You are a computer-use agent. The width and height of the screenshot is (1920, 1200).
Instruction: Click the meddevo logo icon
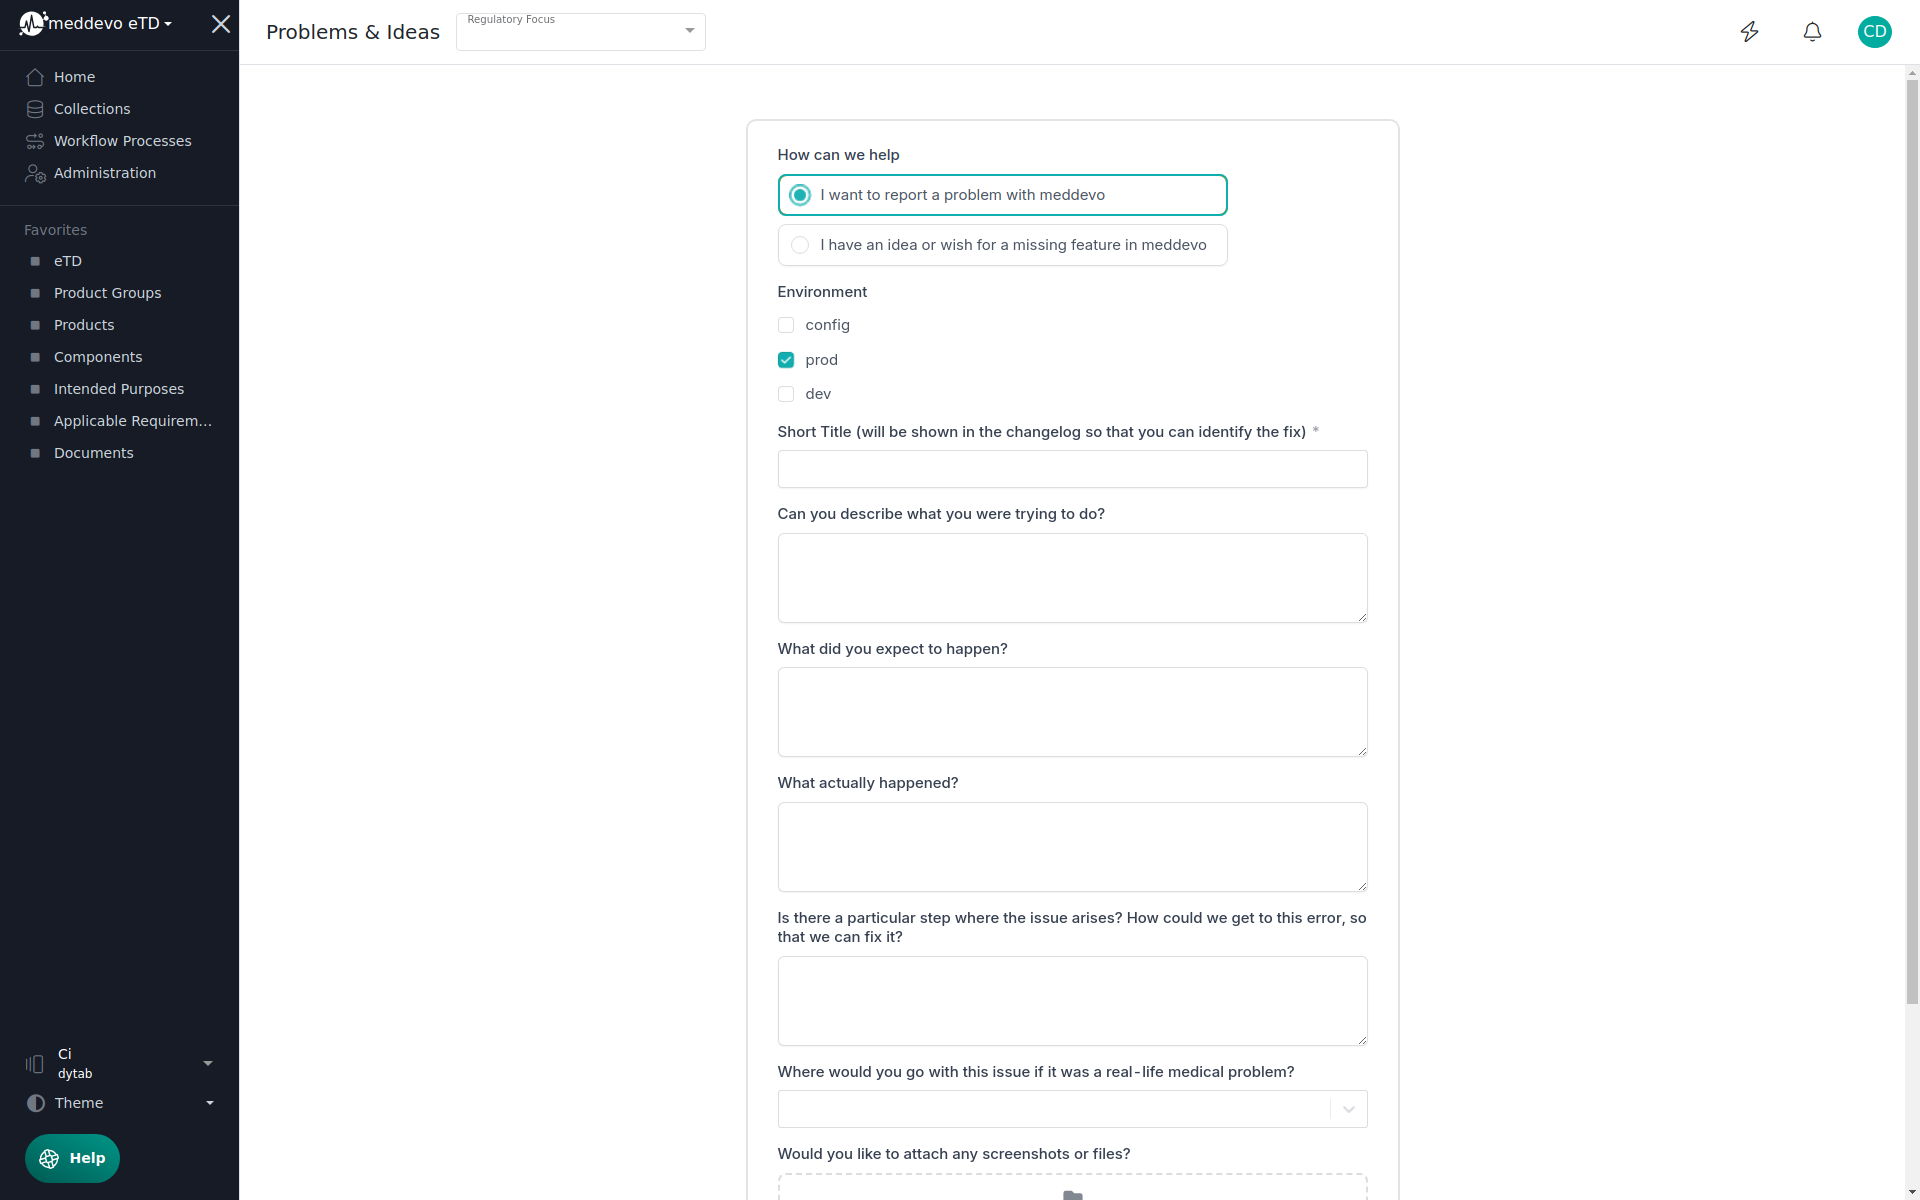[x=32, y=23]
